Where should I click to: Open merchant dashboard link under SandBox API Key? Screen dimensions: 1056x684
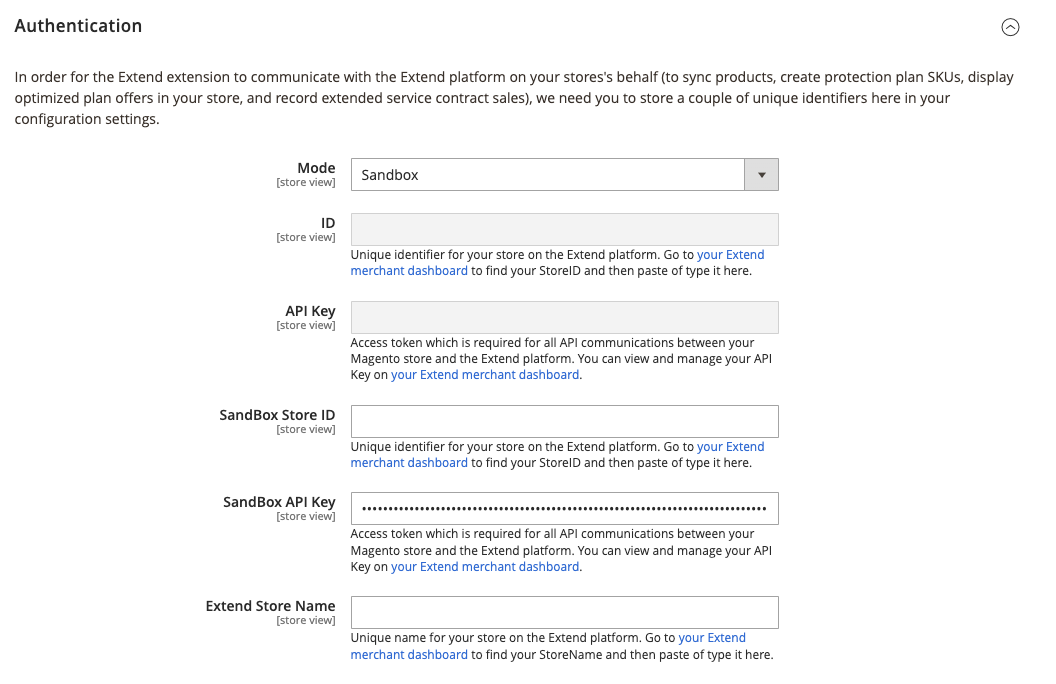[x=485, y=567]
